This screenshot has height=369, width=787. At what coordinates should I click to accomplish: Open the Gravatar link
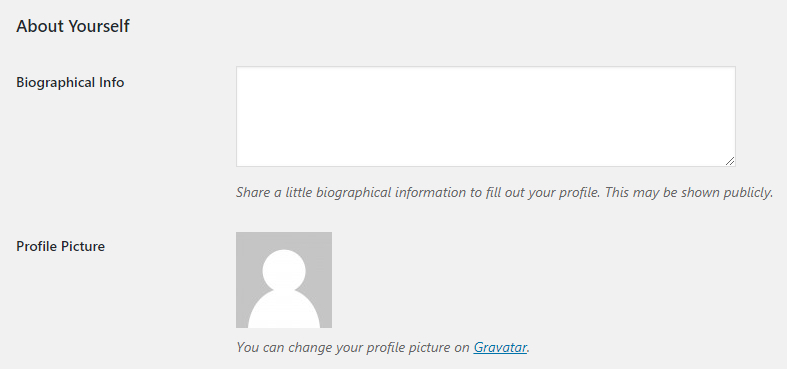pos(500,347)
